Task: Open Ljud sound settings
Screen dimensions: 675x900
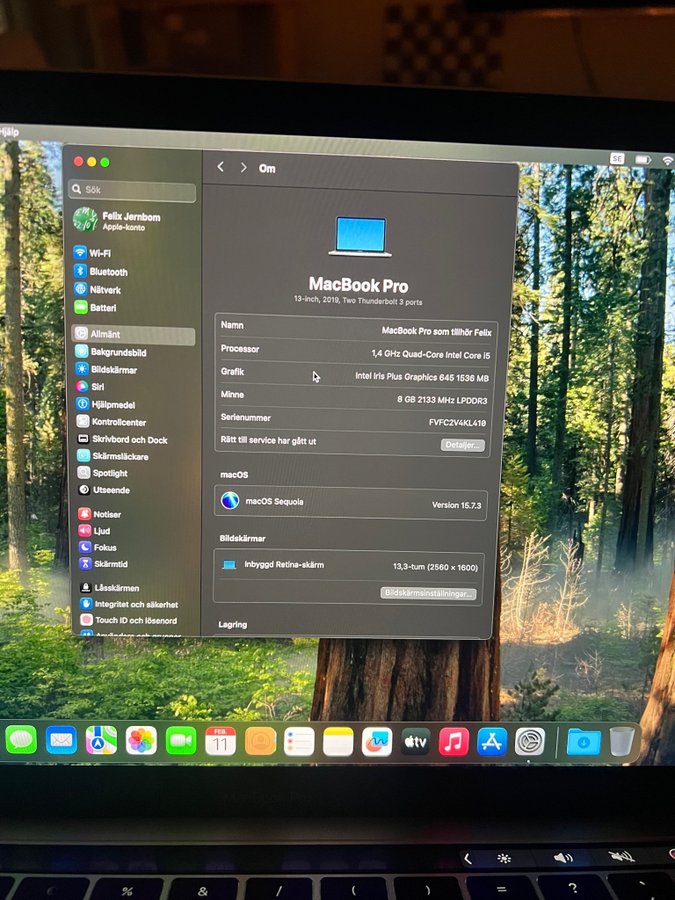Action: [101, 531]
